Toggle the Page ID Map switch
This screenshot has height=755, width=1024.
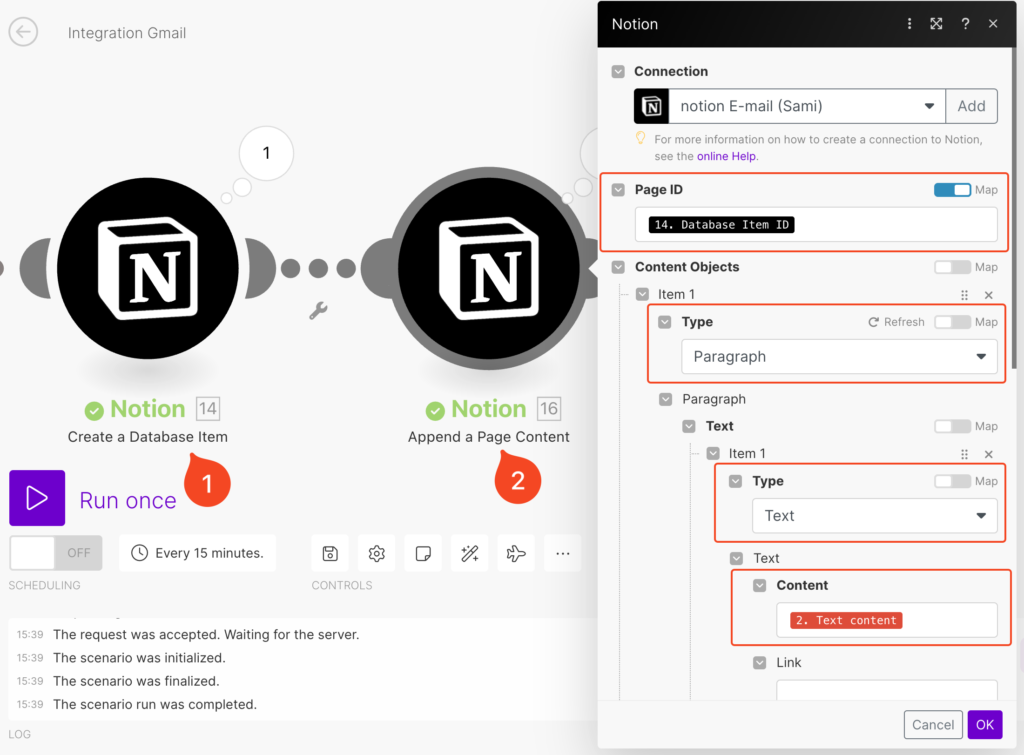[952, 190]
